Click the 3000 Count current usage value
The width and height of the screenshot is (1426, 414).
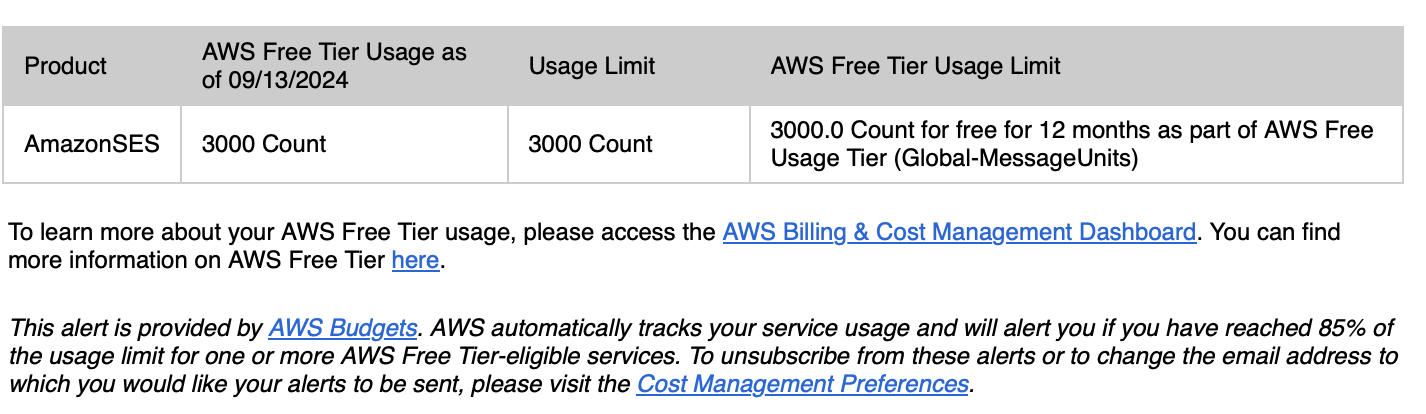point(264,144)
